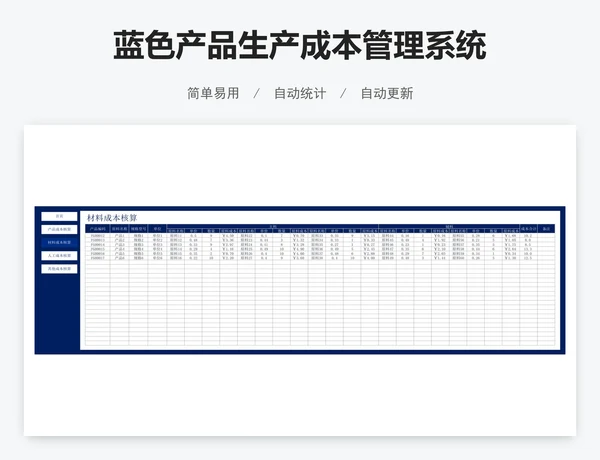
Task: Select the FG00014 product code cell
Action: [x=98, y=245]
